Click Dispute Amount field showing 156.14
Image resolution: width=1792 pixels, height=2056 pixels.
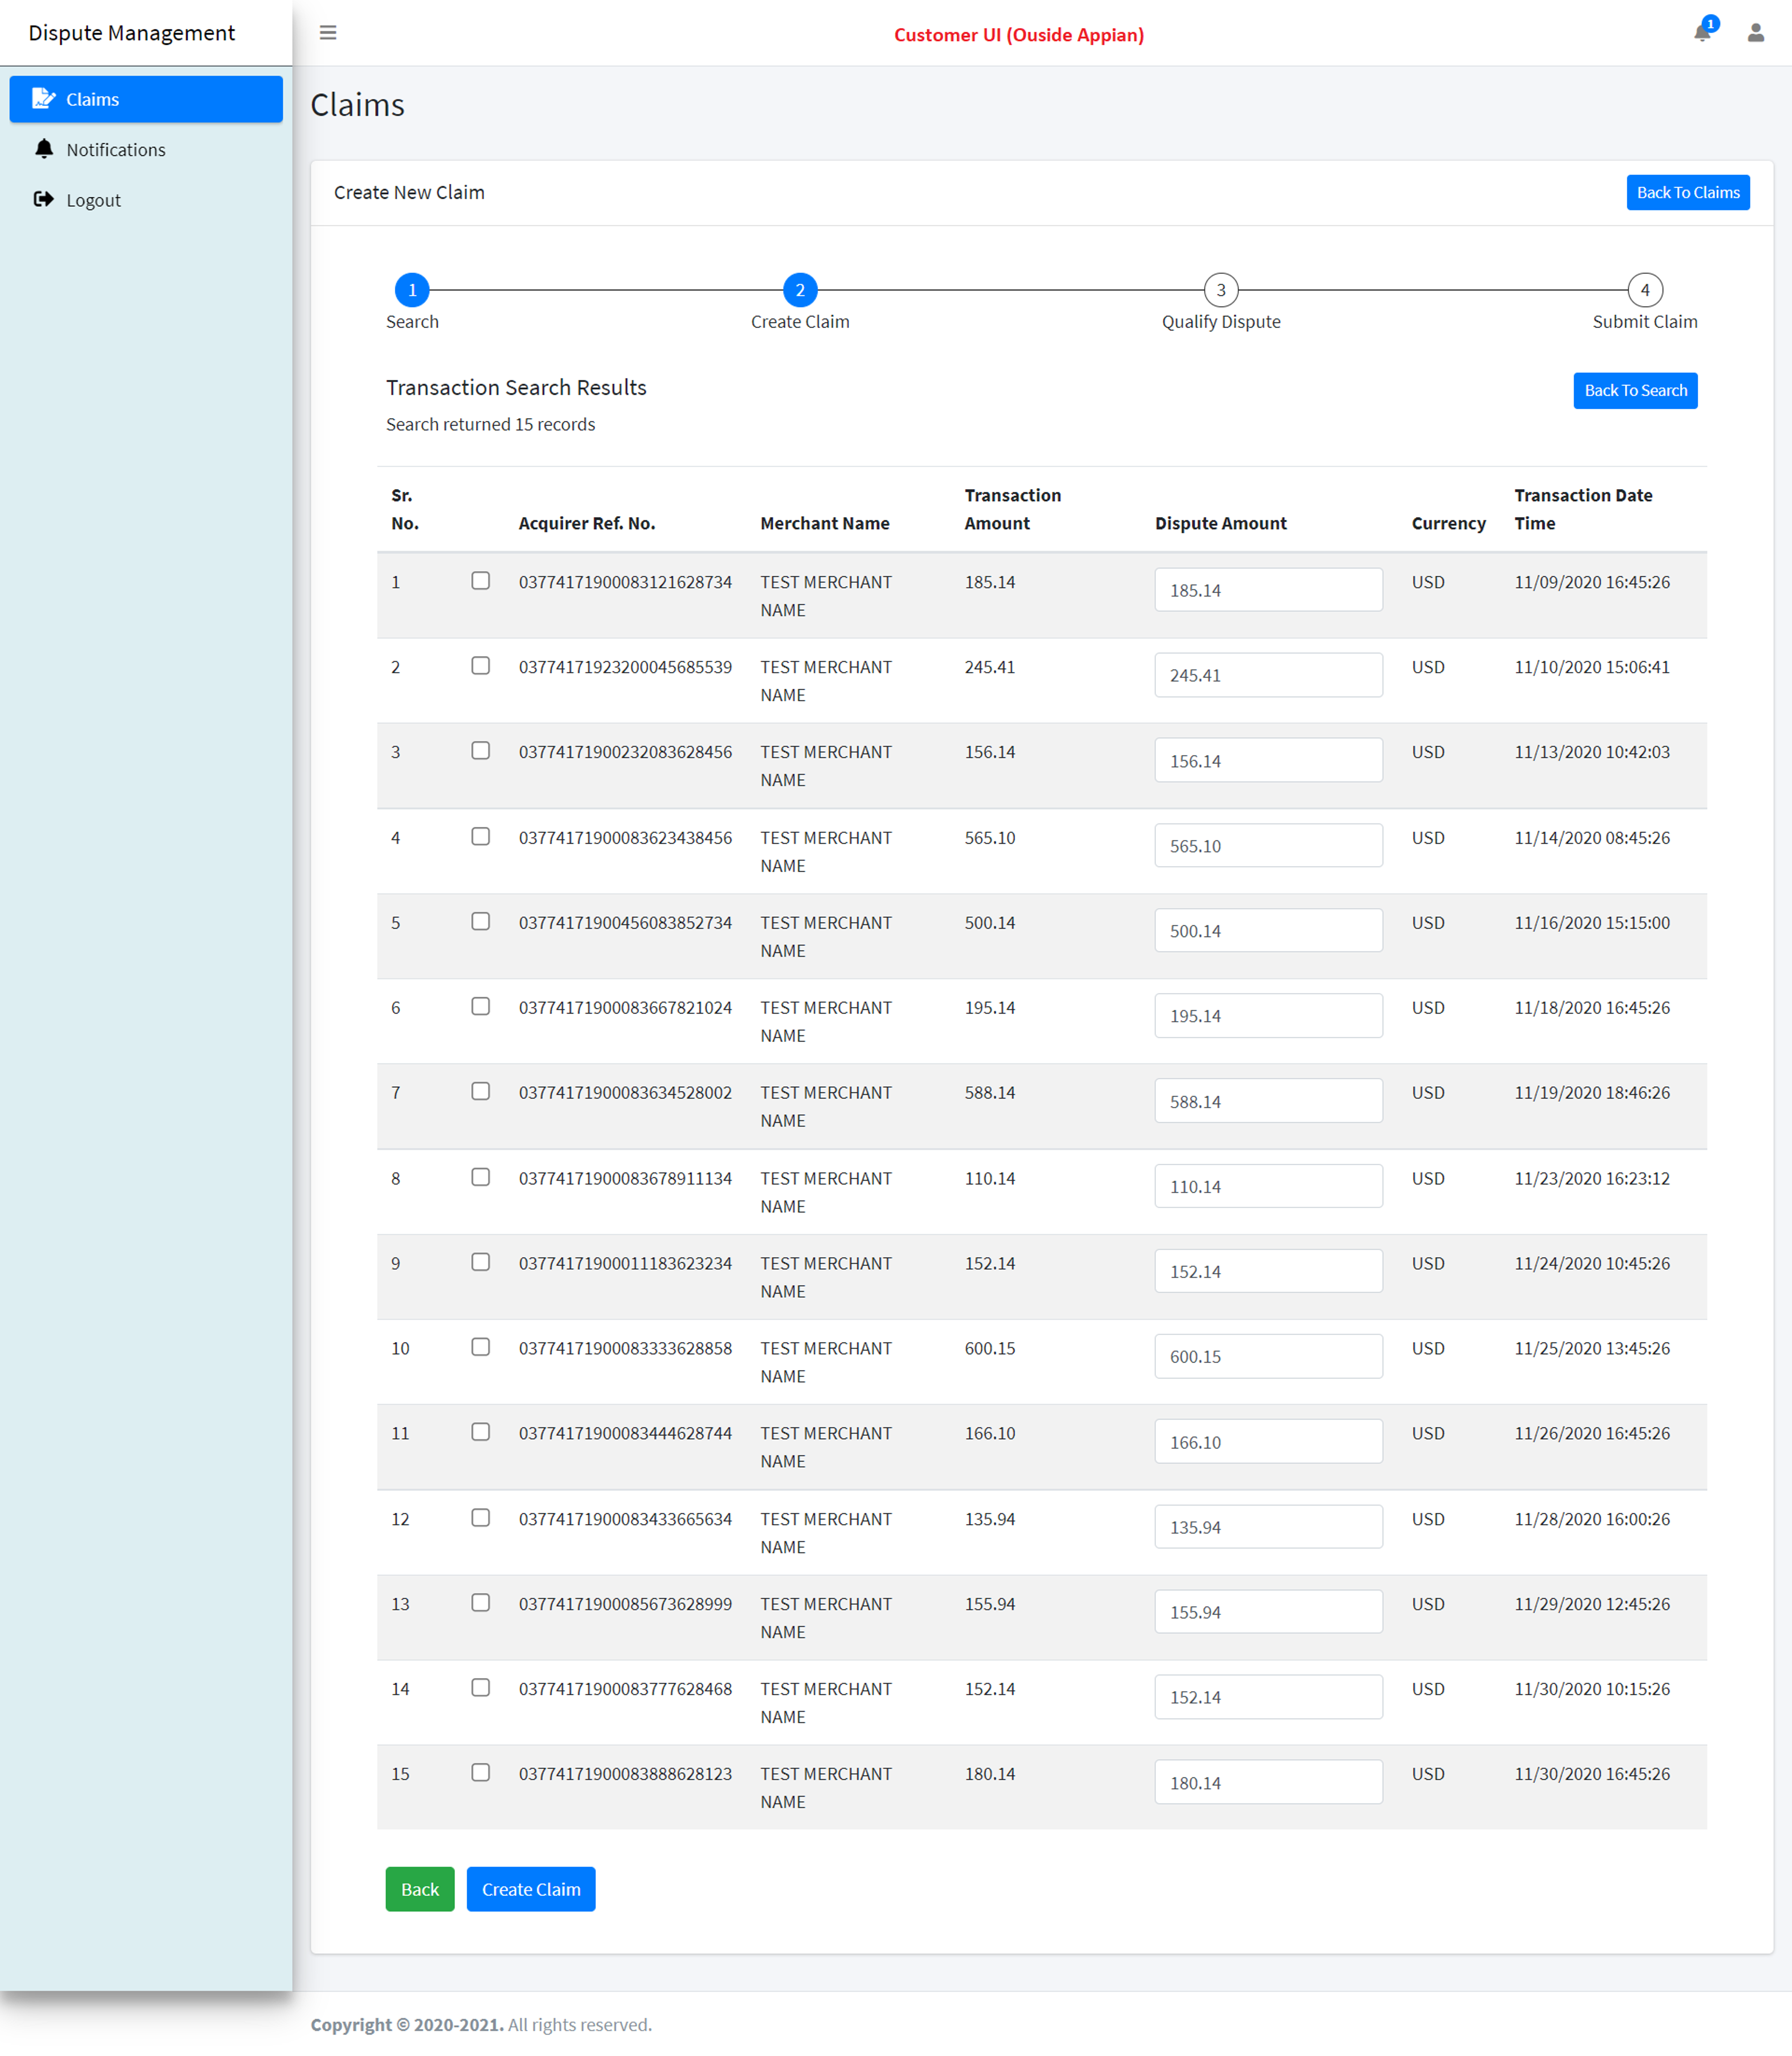pyautogui.click(x=1268, y=761)
